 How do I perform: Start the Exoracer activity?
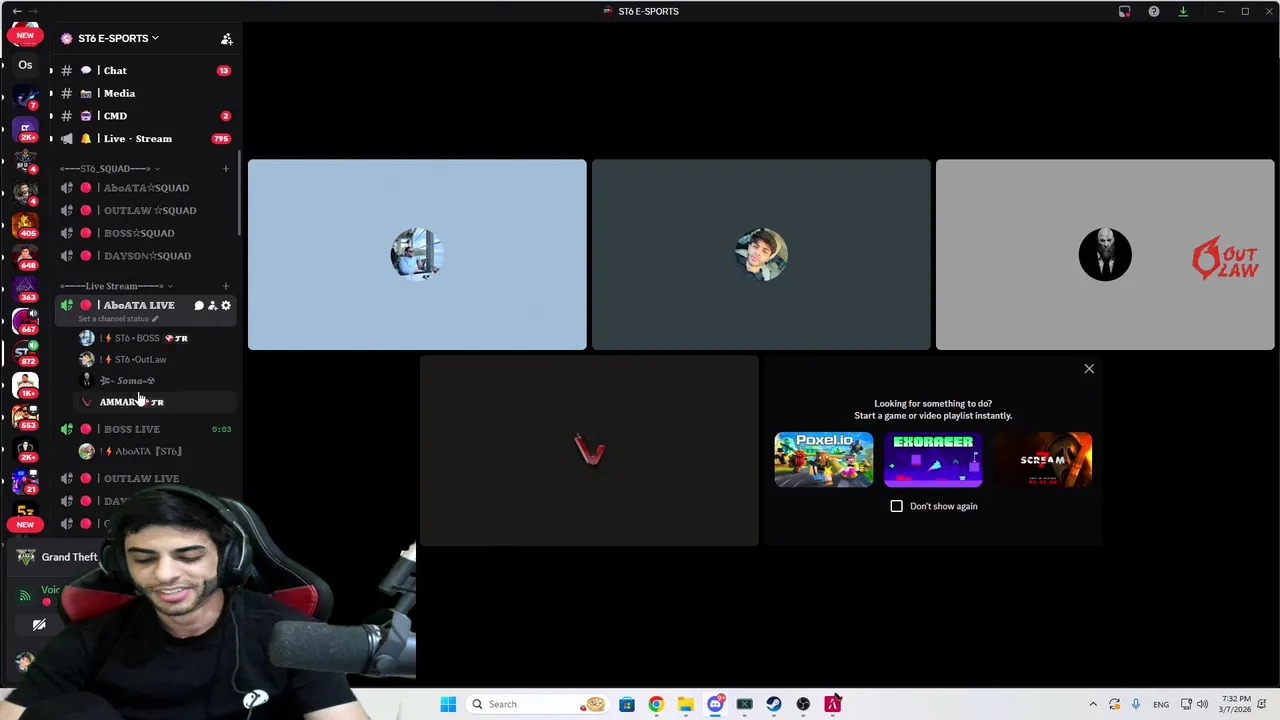click(x=933, y=459)
